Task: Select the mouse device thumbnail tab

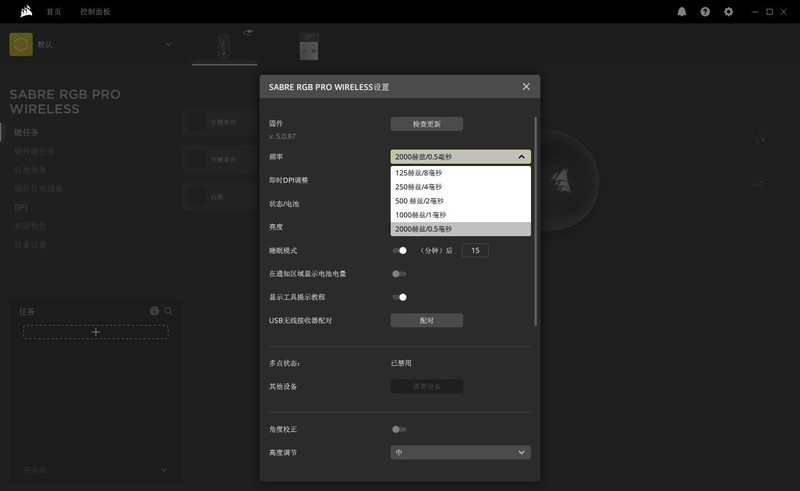Action: [x=224, y=46]
